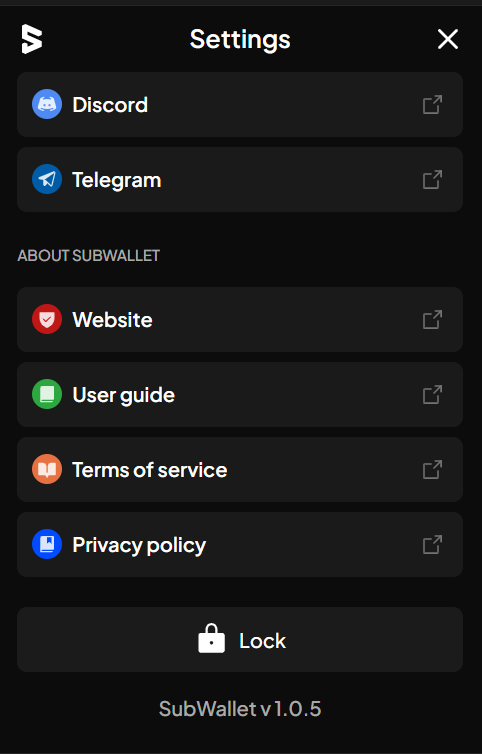Open Privacy policy external link arrow
This screenshot has width=482, height=754.
tap(432, 544)
